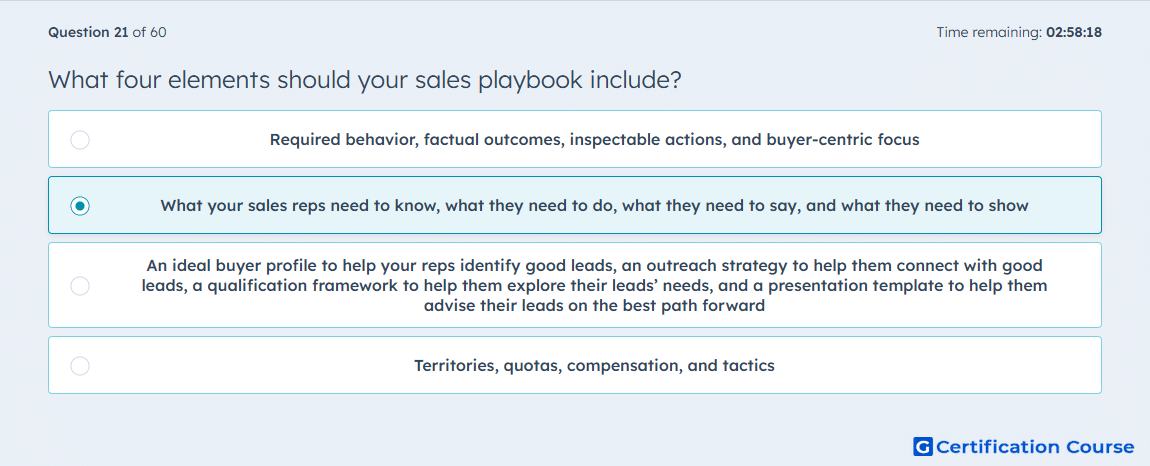This screenshot has width=1150, height=466.
Task: Click the 'qualification framework' middle line of third answer
Action: point(594,285)
